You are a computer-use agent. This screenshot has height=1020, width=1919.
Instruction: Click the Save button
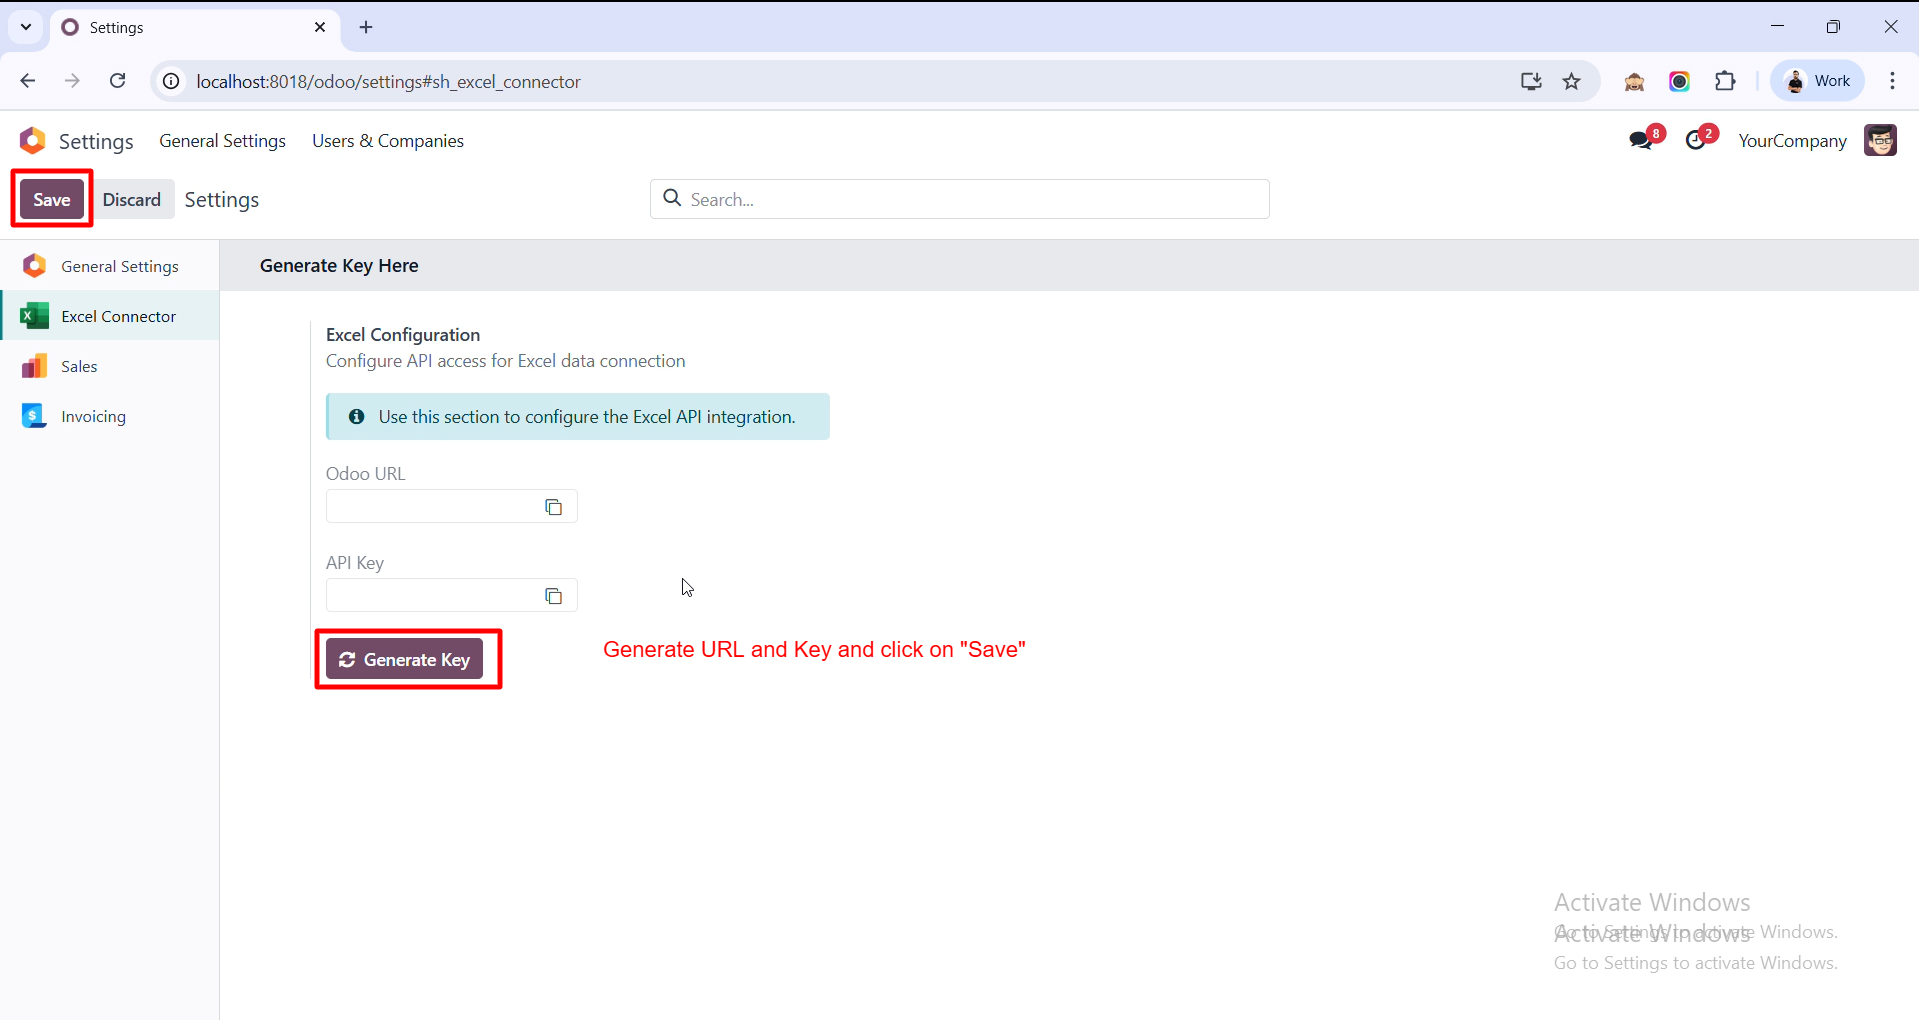tap(52, 199)
